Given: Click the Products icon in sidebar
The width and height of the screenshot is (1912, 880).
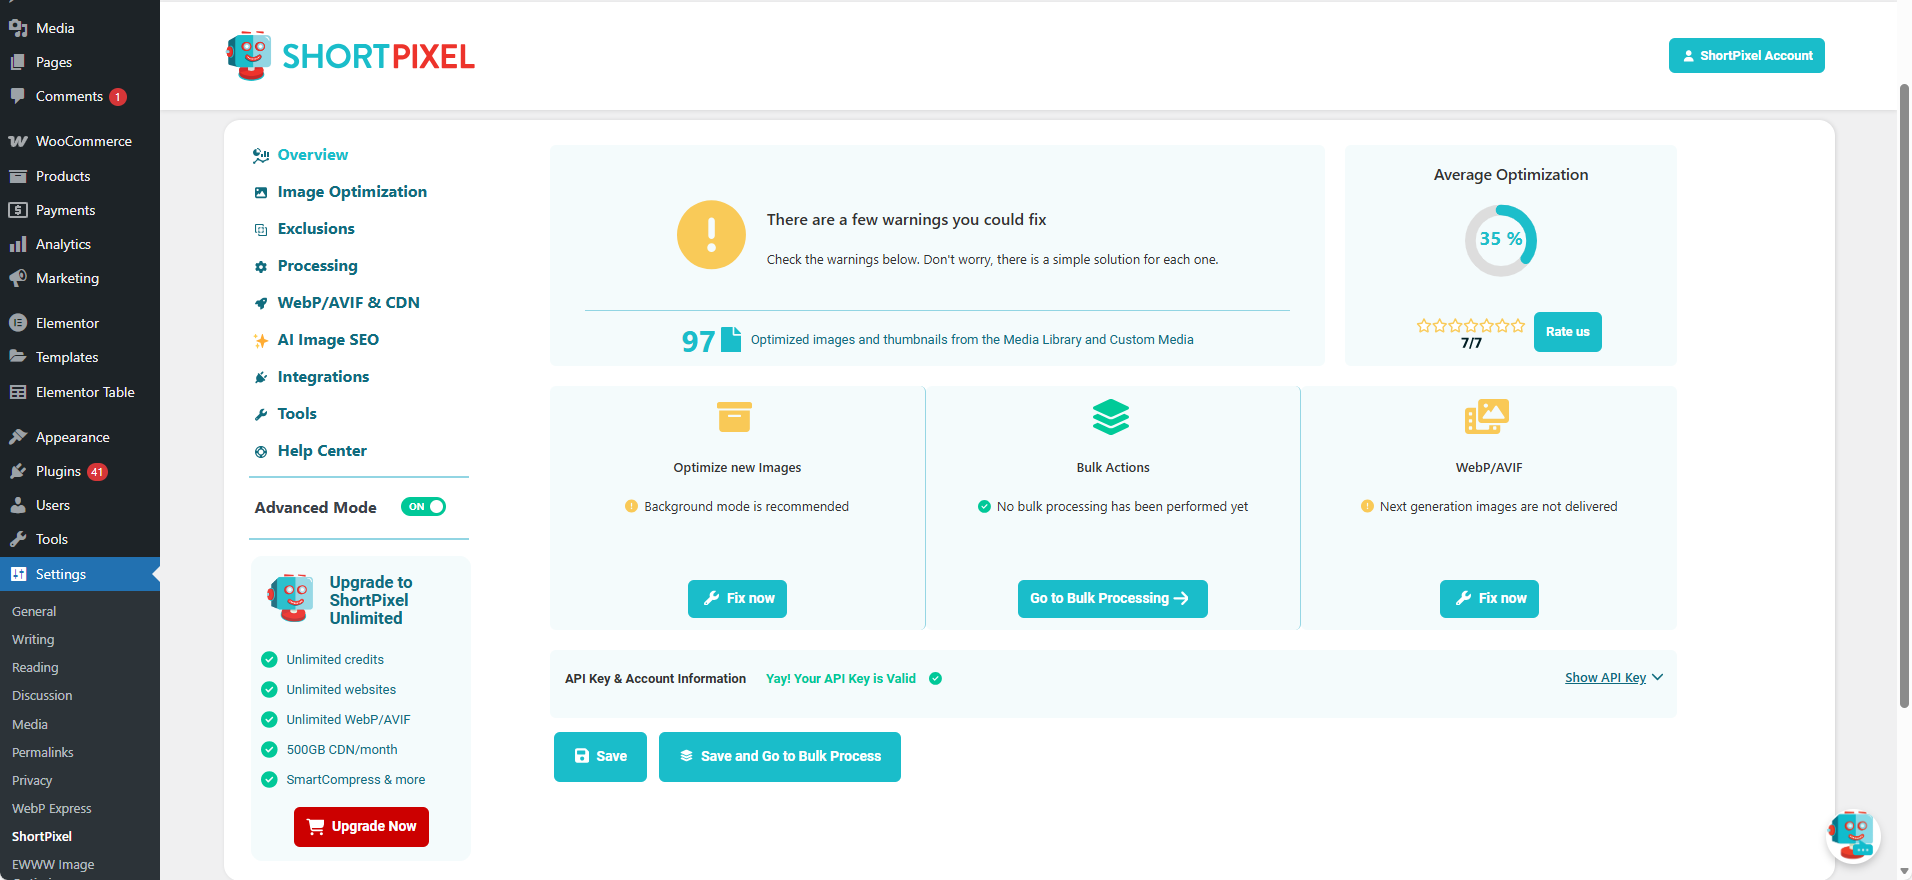Looking at the screenshot, I should pyautogui.click(x=18, y=176).
